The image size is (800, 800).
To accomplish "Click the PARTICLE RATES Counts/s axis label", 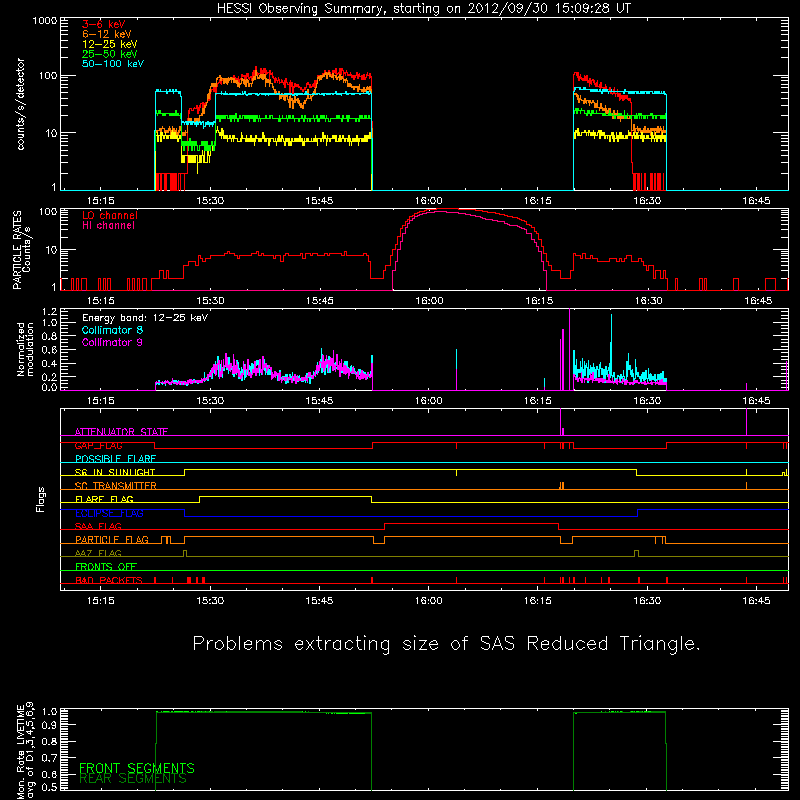I will [x=21, y=250].
